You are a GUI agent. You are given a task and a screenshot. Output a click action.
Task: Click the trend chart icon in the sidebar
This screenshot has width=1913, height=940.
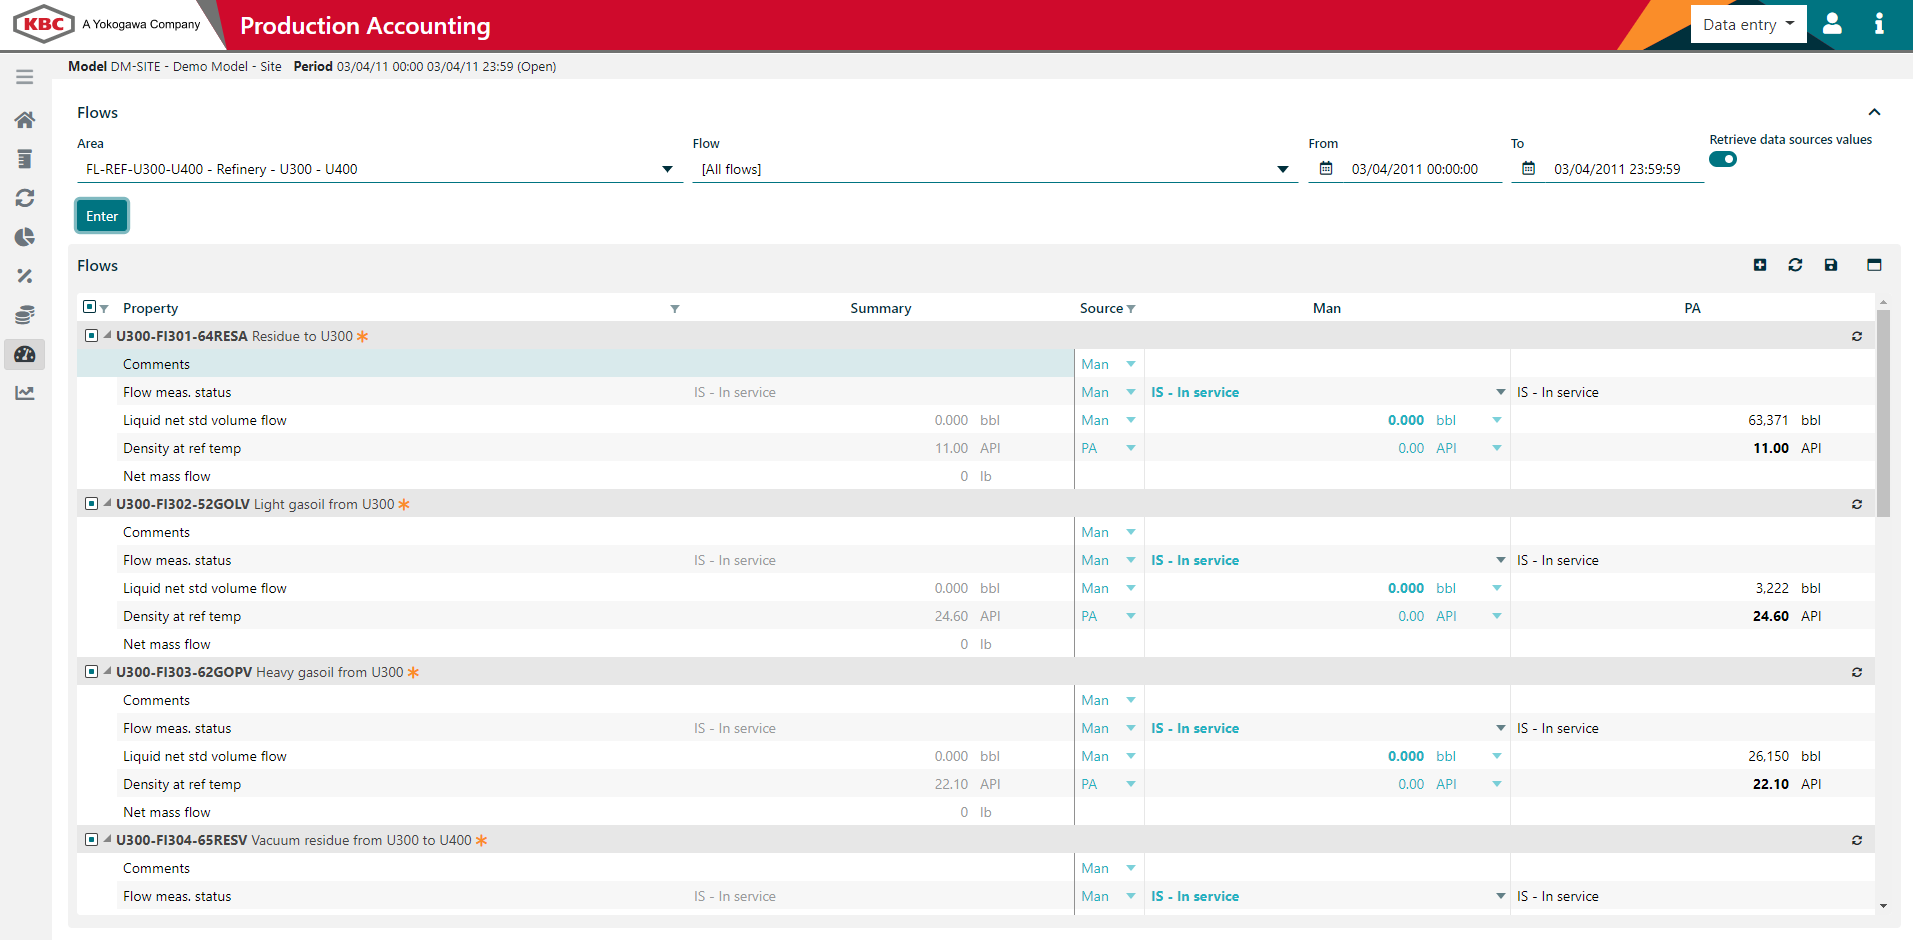pyautogui.click(x=24, y=392)
